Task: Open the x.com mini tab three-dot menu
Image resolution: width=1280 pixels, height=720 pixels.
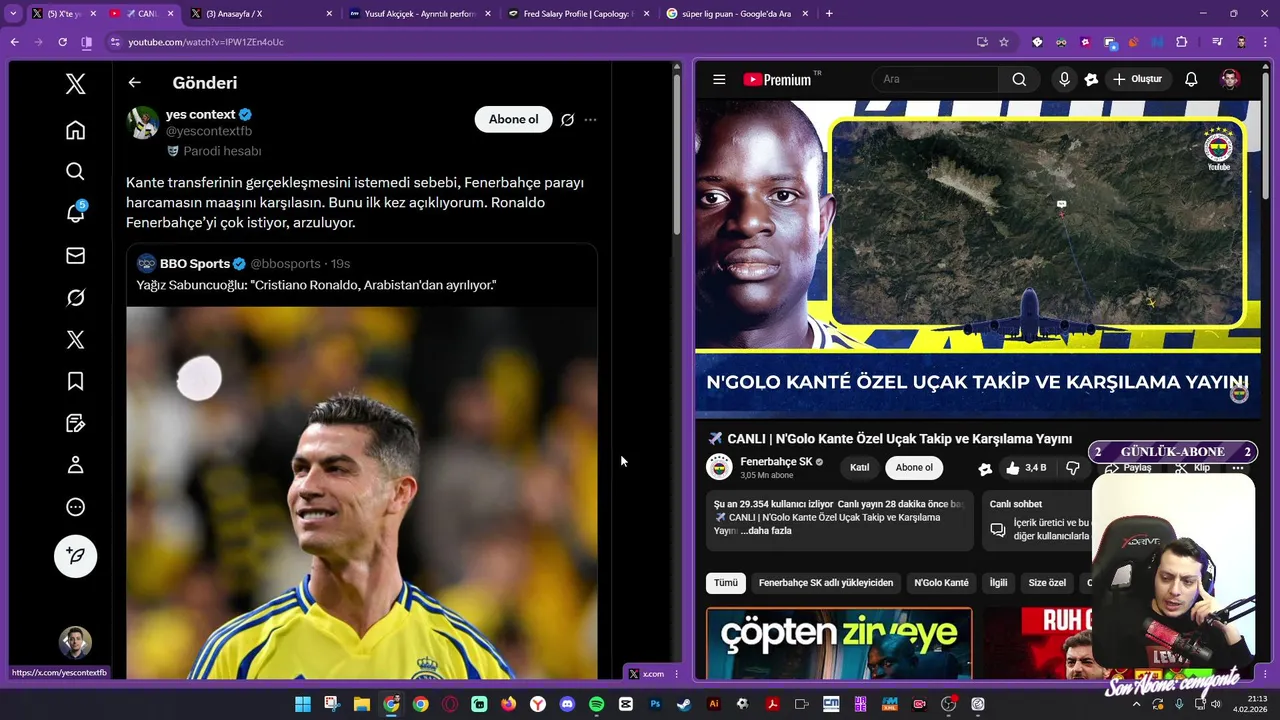Action: pos(677,674)
